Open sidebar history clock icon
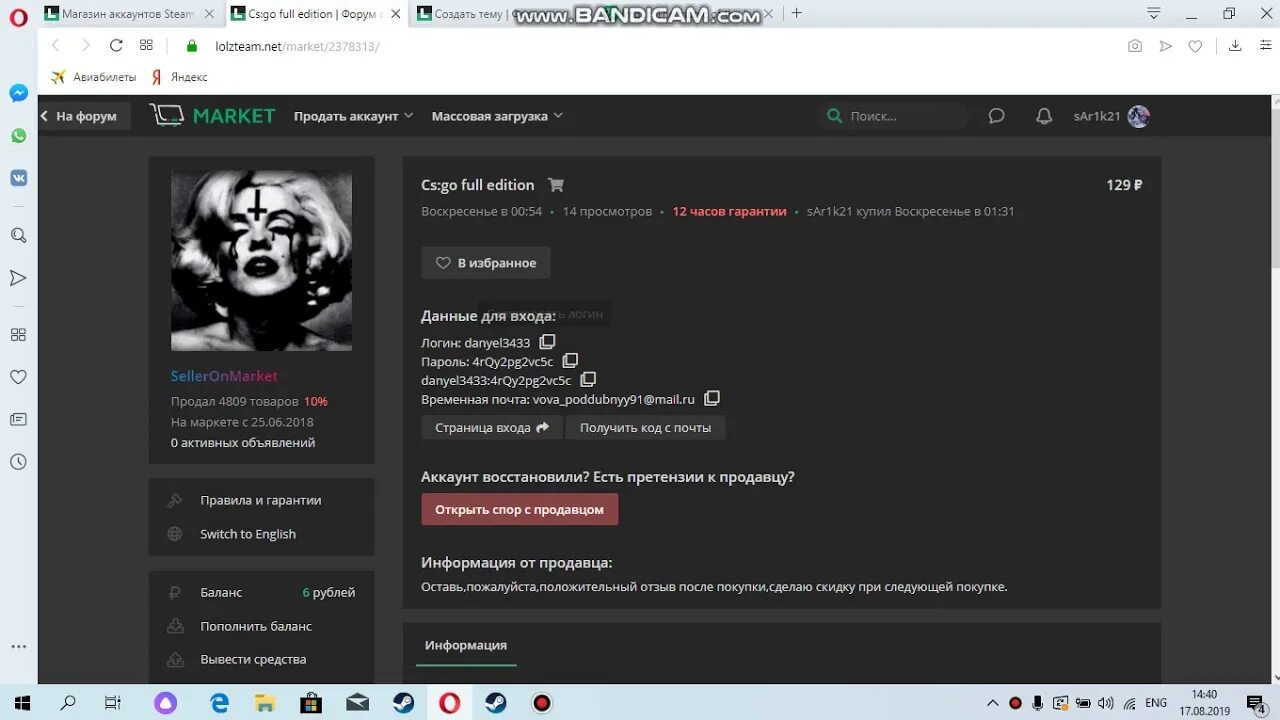This screenshot has width=1280, height=720. 18,462
